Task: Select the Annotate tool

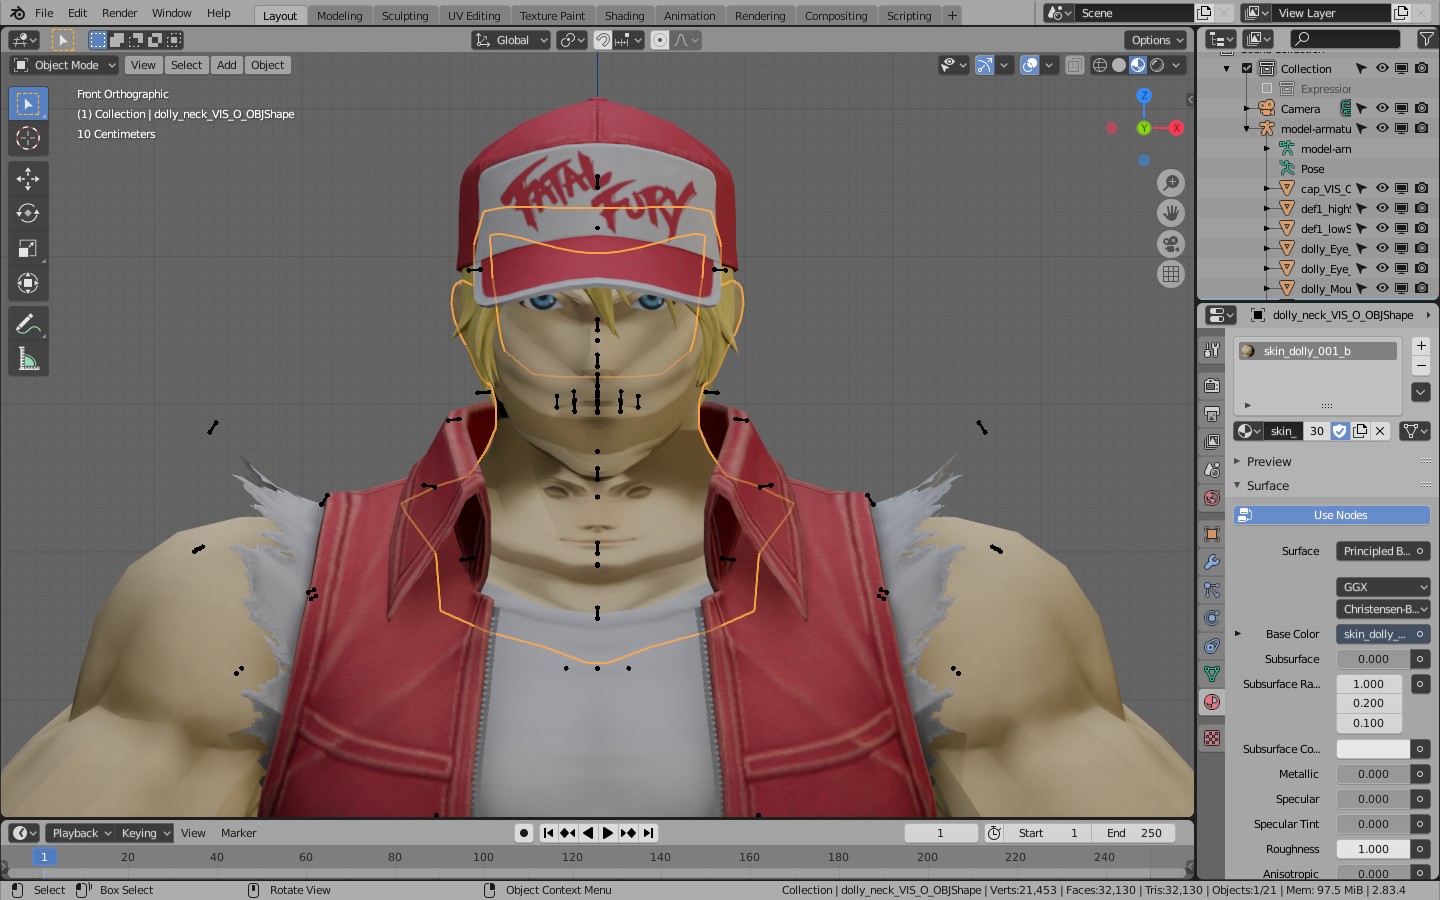Action: coord(28,324)
